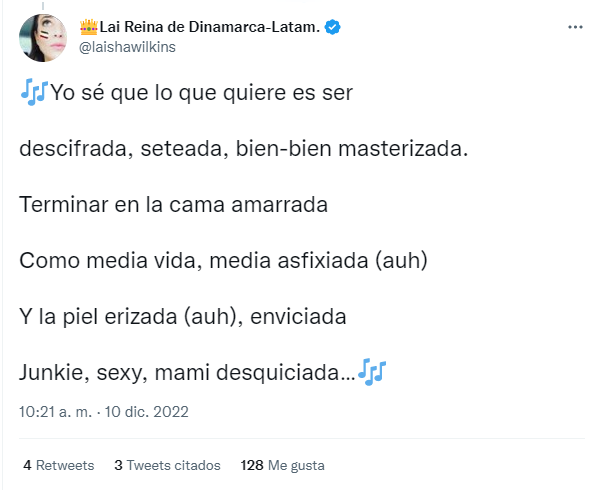601x490 pixels.
Task: Click the line "Y la piel erizada (auh), enviciada"
Action: click(182, 317)
